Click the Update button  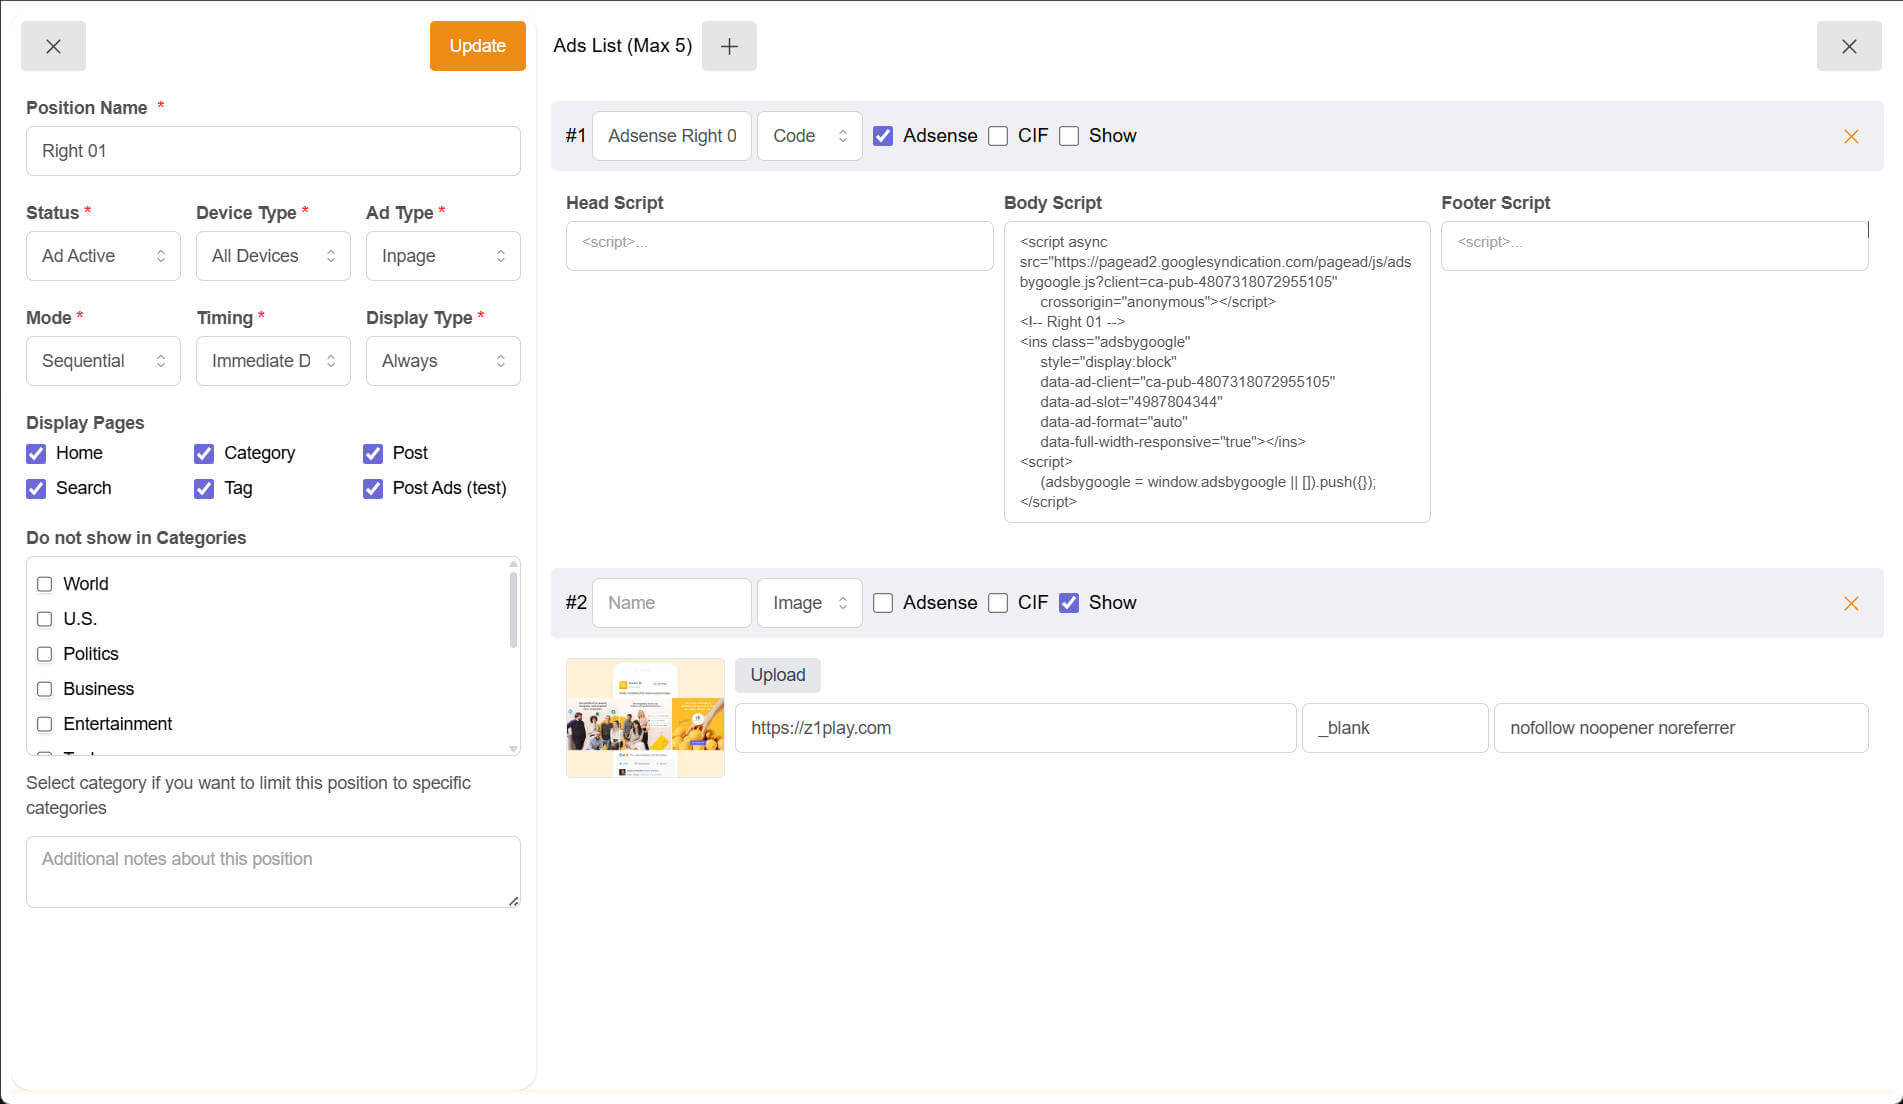point(477,46)
